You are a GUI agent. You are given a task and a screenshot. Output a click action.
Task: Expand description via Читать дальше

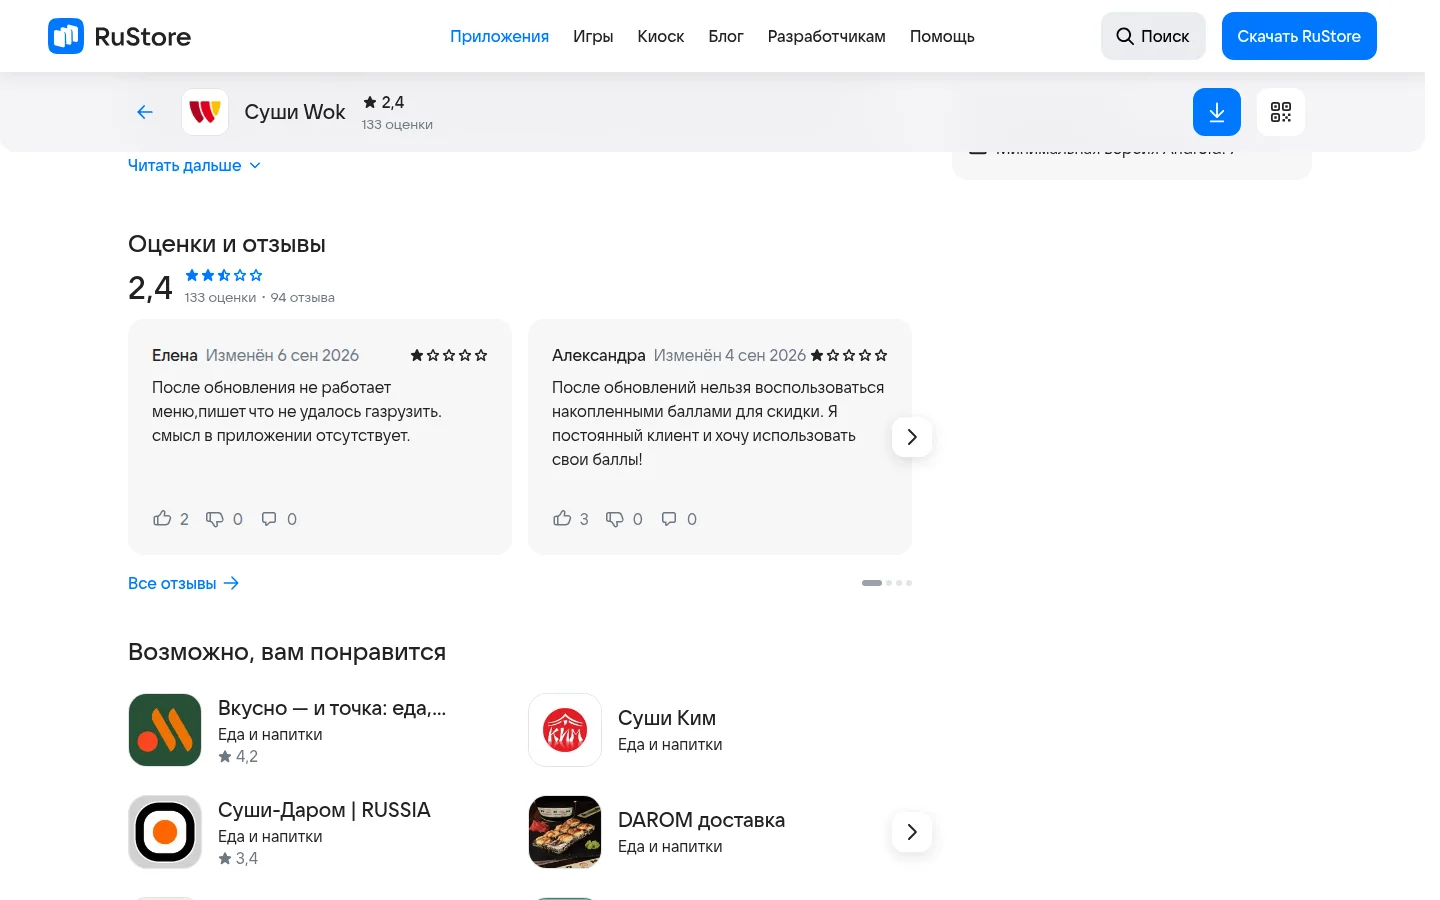click(194, 166)
